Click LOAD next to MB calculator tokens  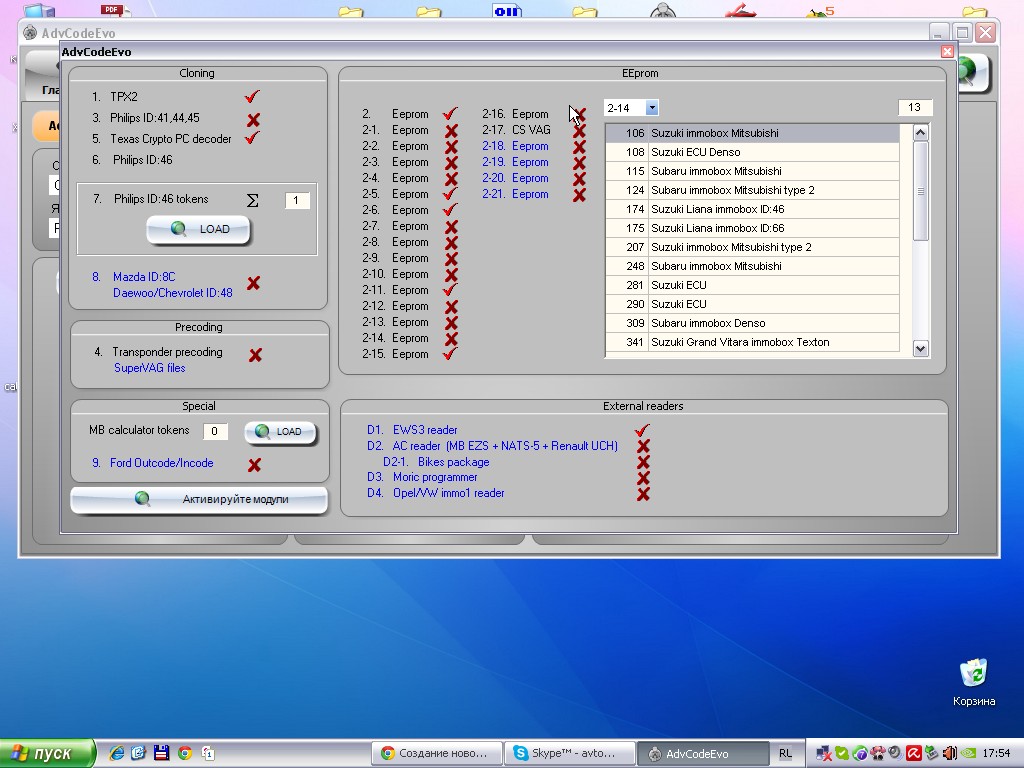pyautogui.click(x=281, y=432)
